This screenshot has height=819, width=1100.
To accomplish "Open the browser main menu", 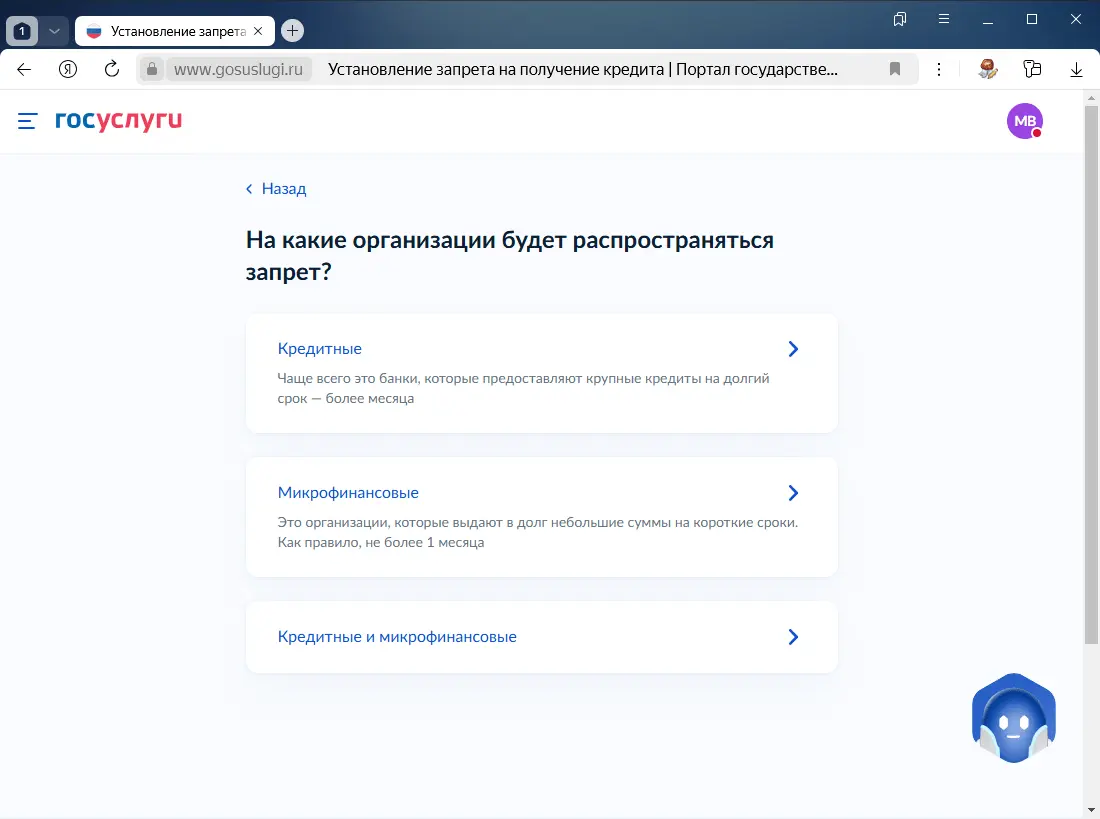I will coord(944,19).
